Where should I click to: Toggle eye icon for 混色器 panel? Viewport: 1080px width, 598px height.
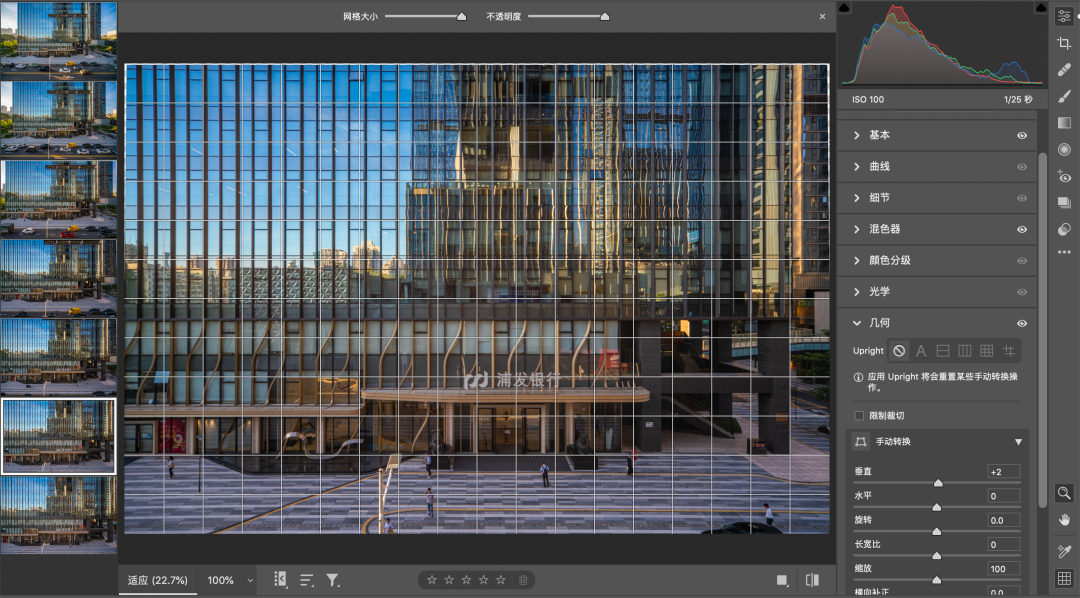click(x=1022, y=229)
